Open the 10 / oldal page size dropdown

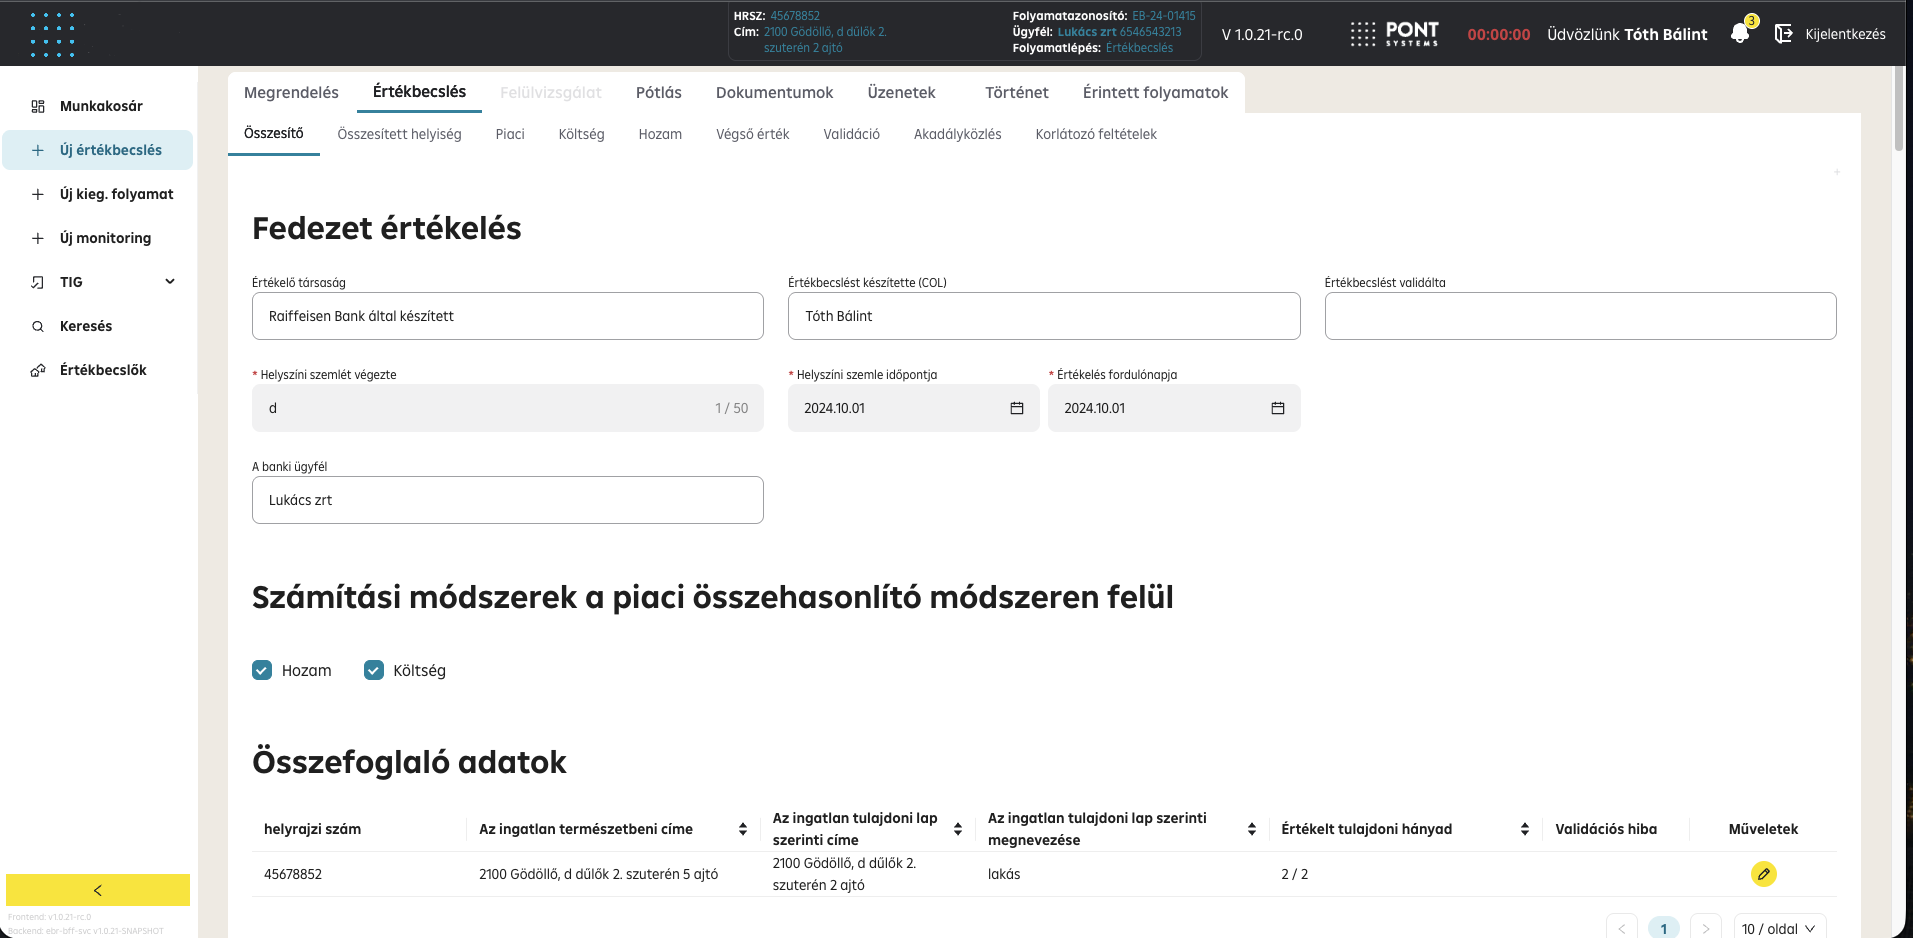click(1779, 928)
